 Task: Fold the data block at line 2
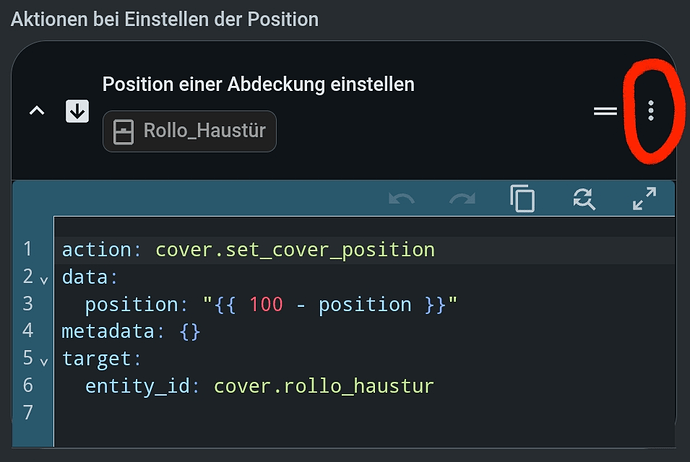pos(44,280)
